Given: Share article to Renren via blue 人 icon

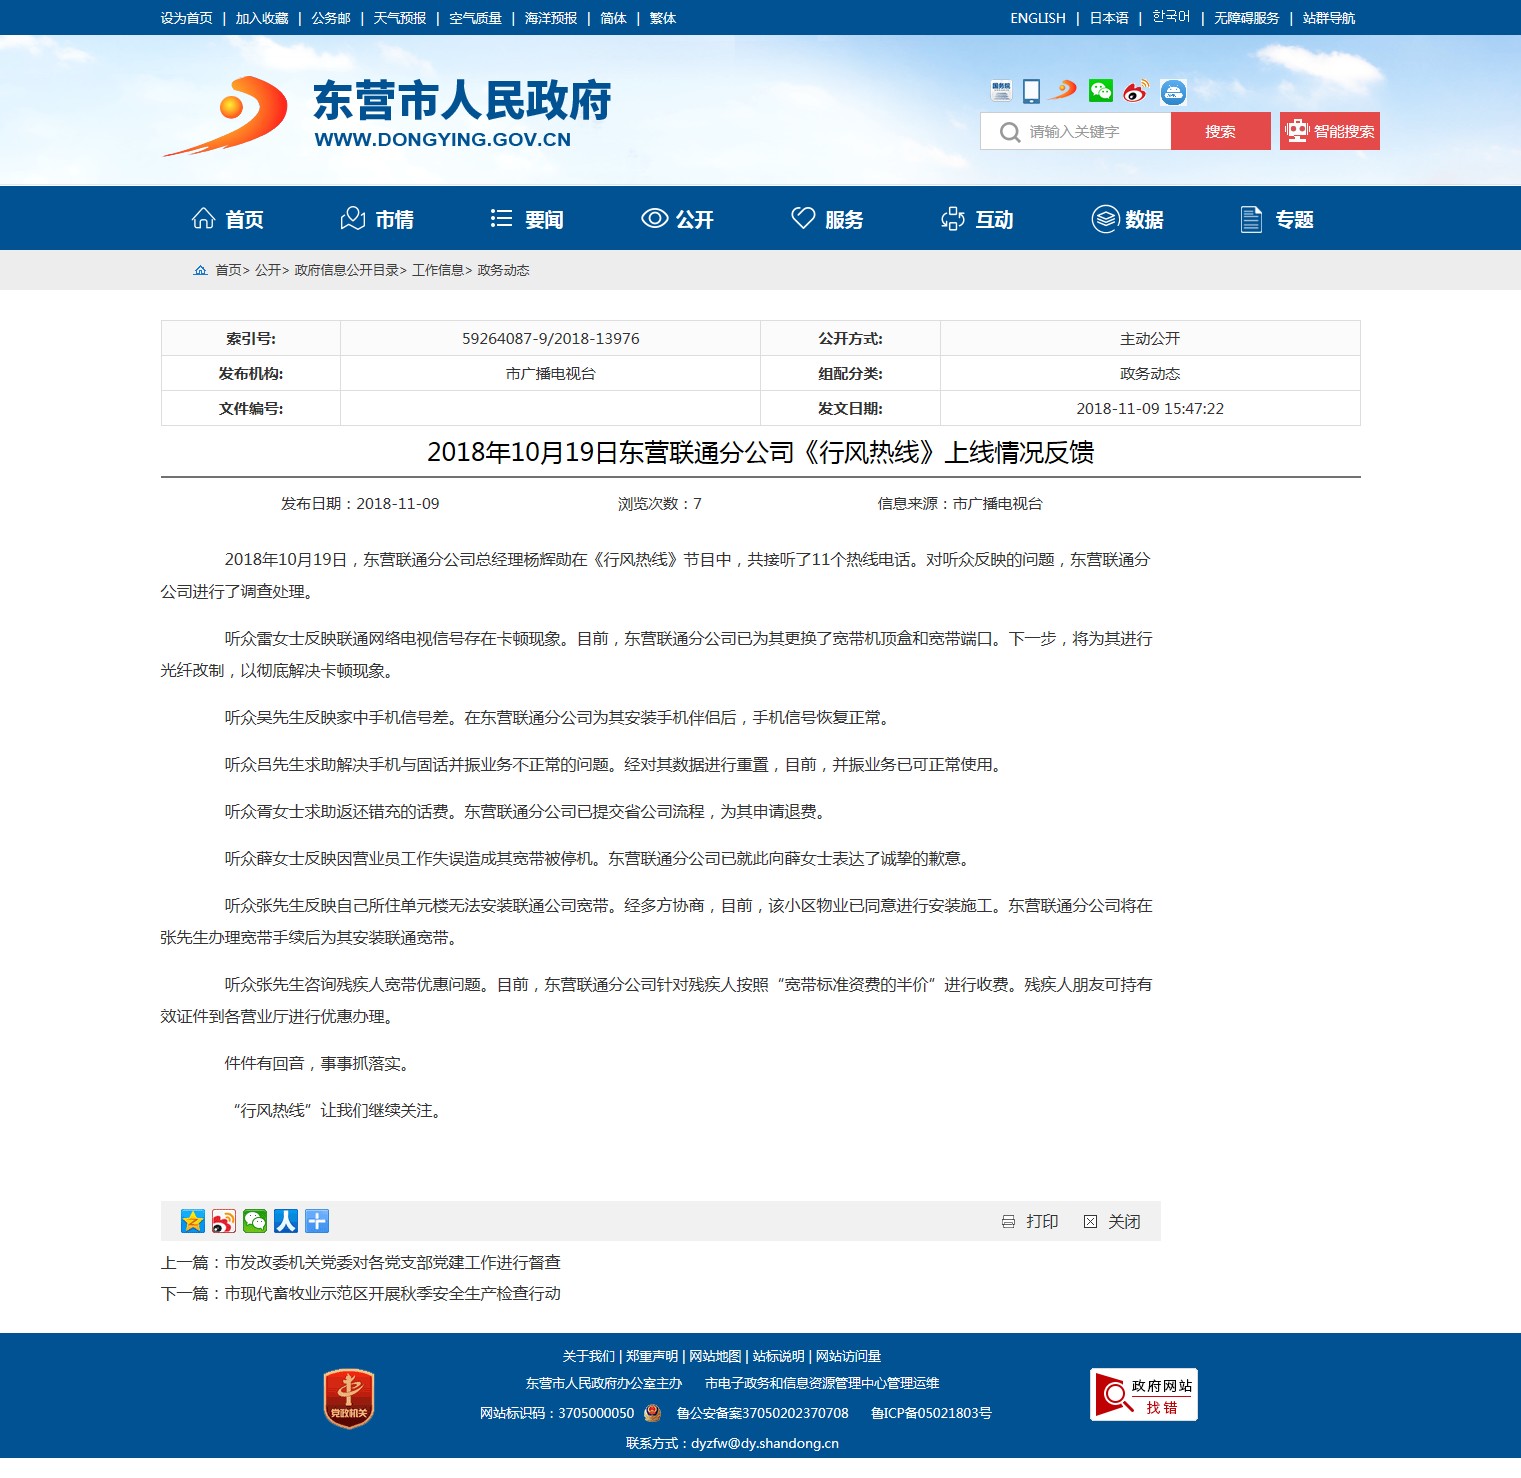Looking at the screenshot, I should pos(286,1221).
